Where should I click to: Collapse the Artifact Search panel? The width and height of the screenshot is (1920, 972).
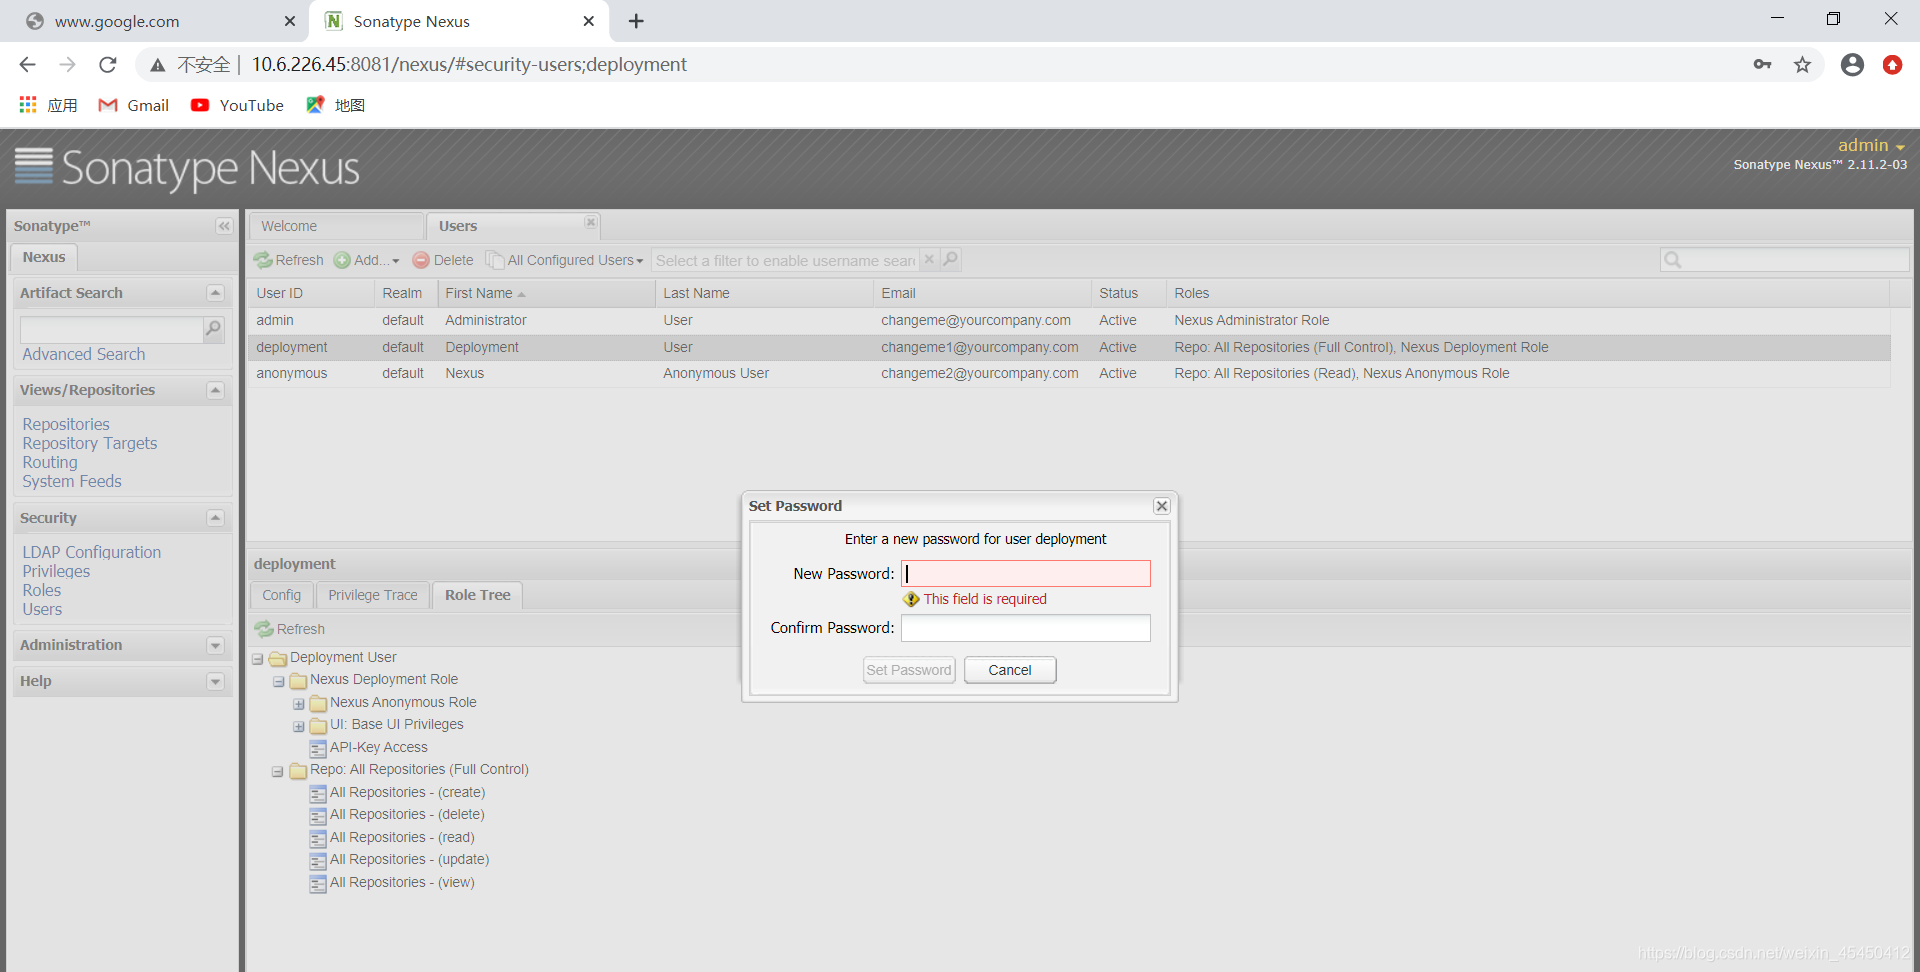click(215, 293)
